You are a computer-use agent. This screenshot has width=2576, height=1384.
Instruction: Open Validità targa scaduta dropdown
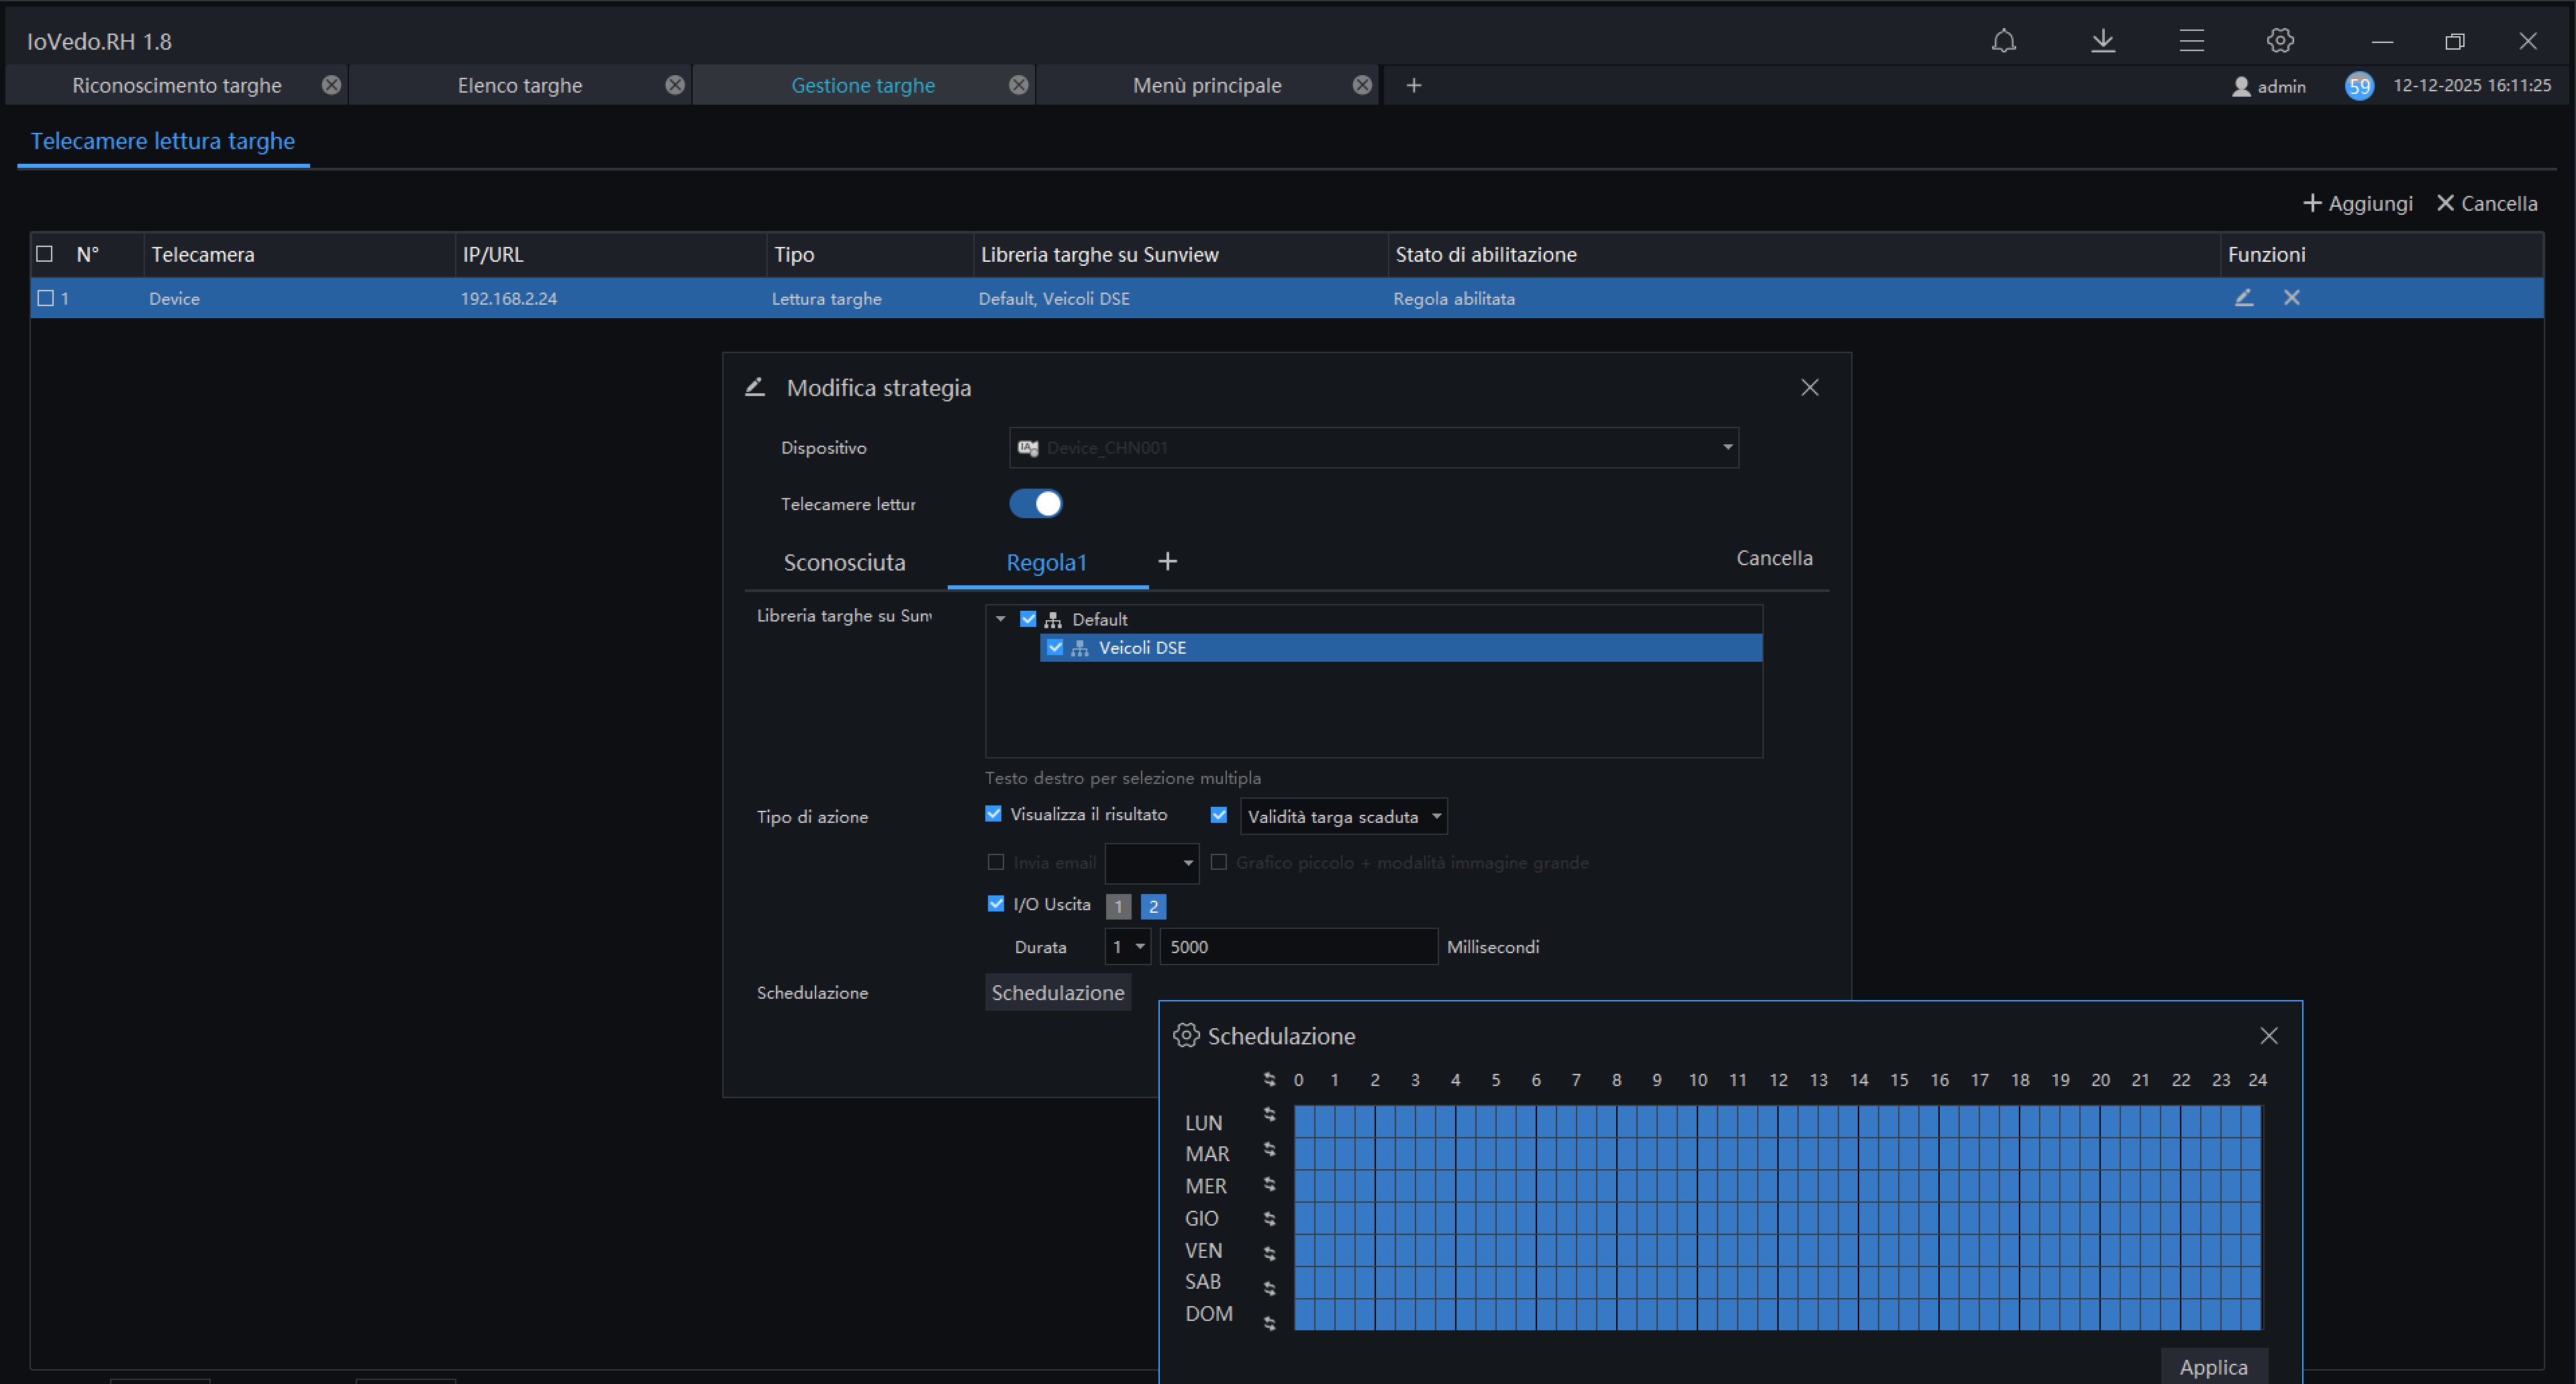[x=1343, y=817]
